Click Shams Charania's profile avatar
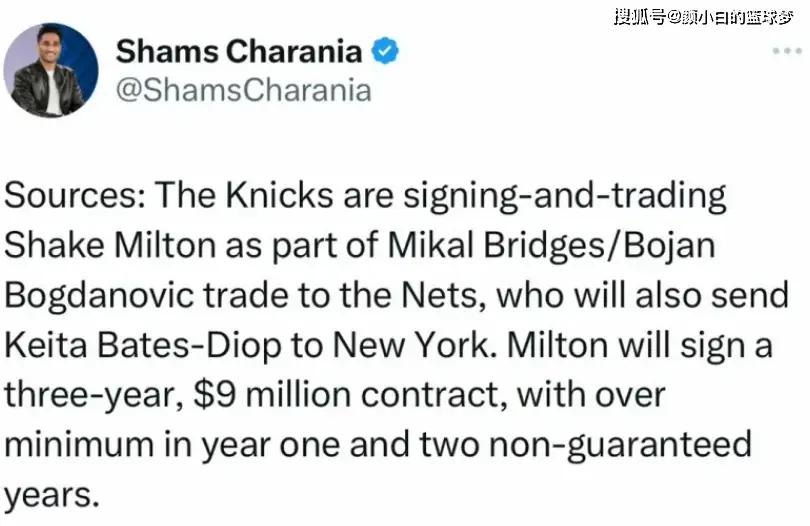 [51, 70]
